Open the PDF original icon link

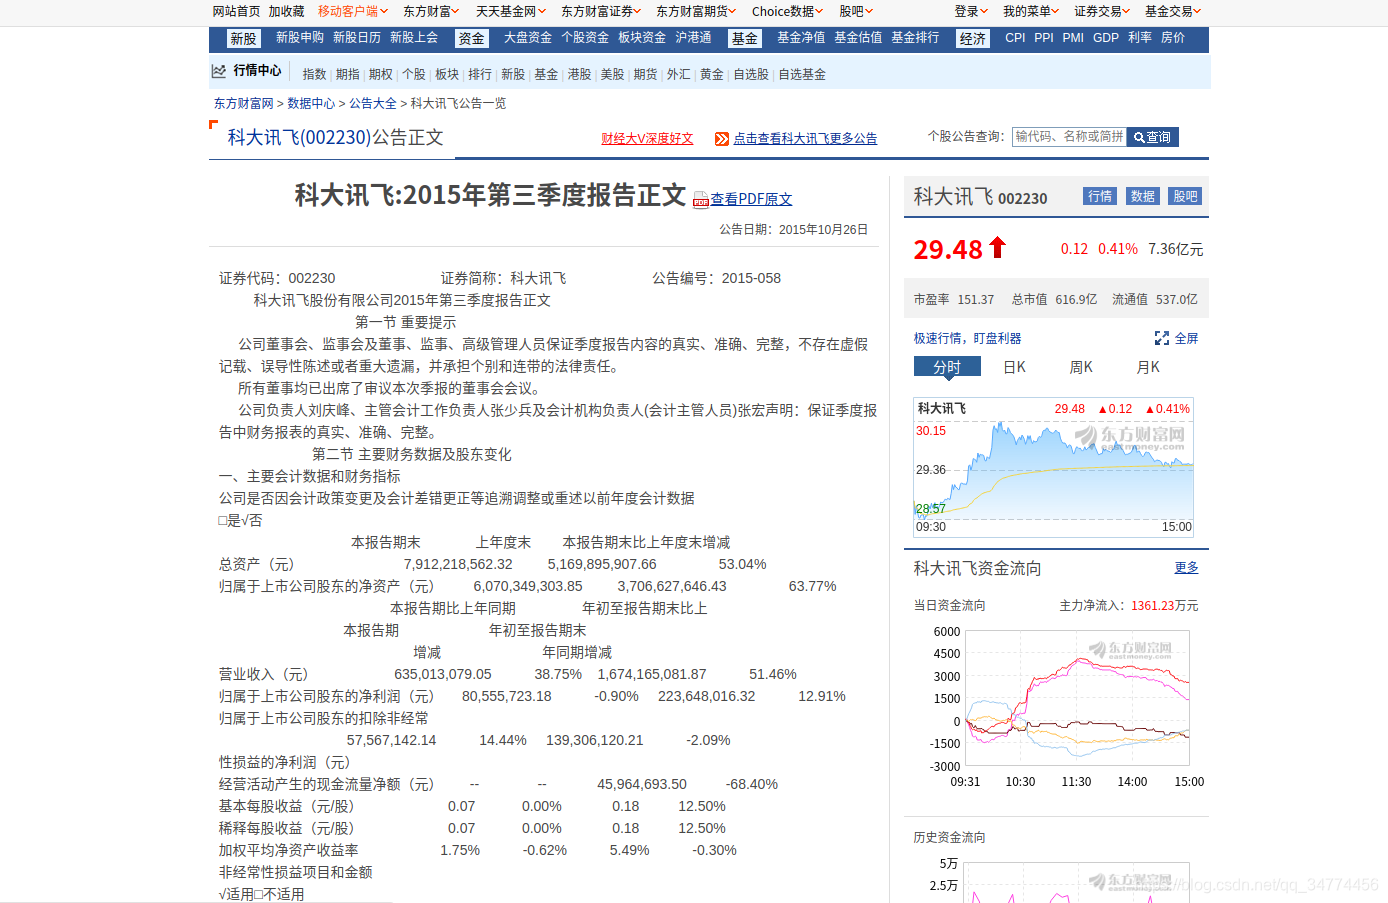(701, 200)
